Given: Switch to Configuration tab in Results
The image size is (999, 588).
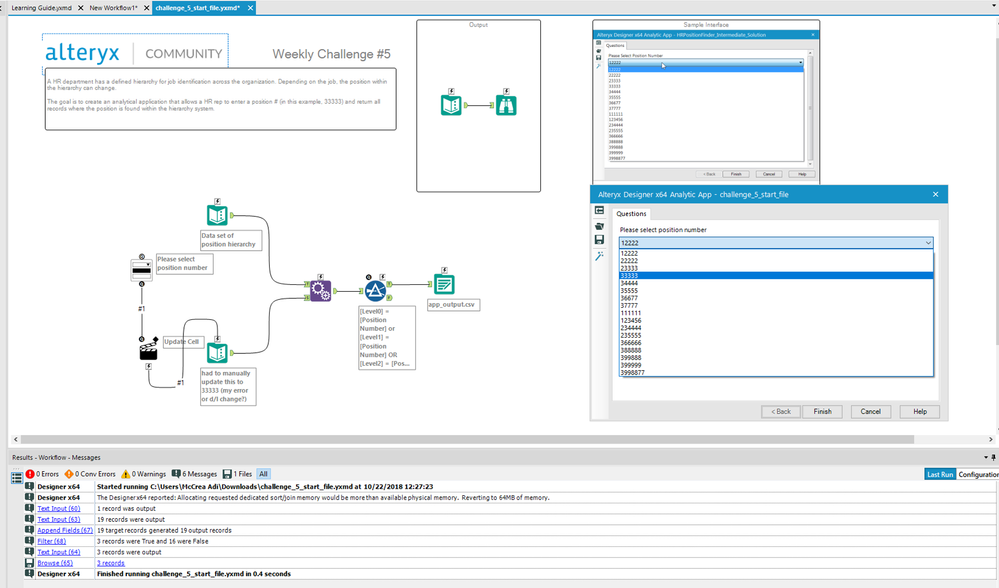Looking at the screenshot, I should point(977,475).
